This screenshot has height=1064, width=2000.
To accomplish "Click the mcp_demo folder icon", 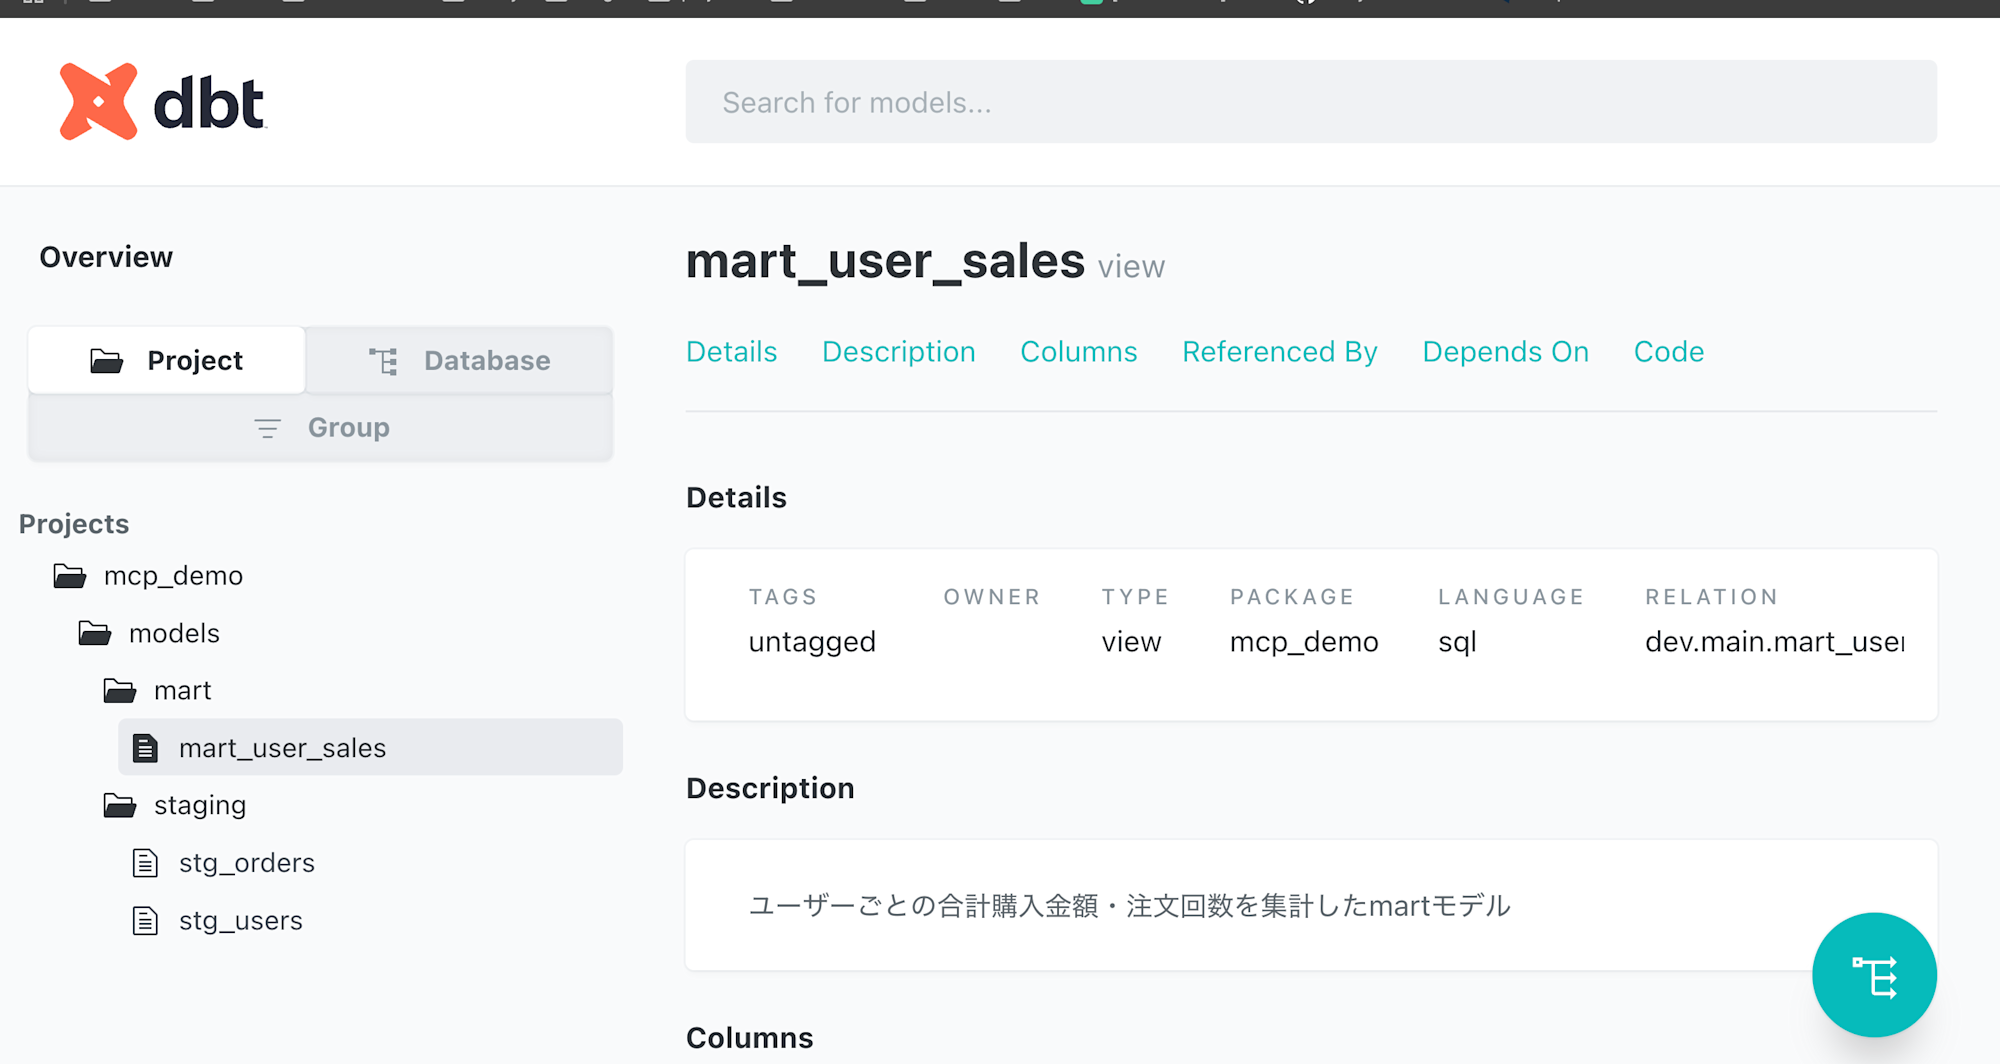I will click(x=70, y=576).
